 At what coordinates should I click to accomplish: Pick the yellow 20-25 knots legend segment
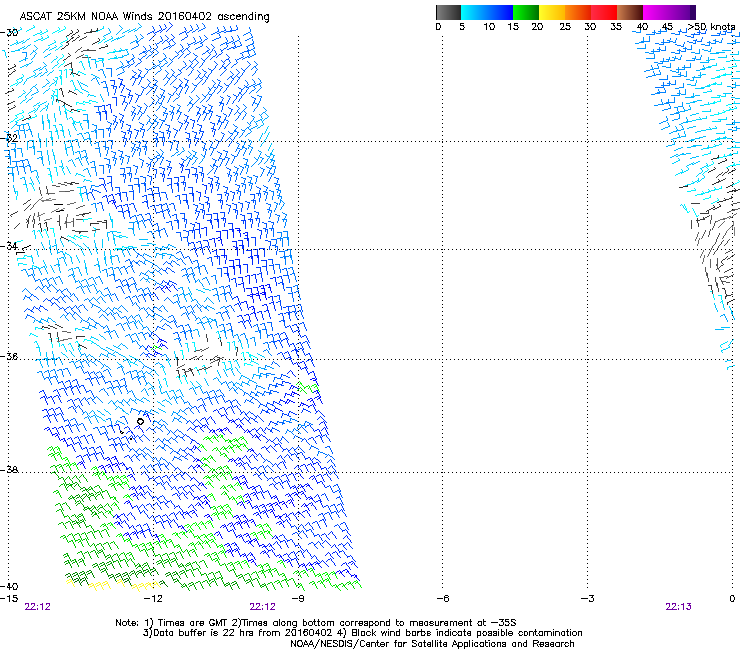[x=552, y=12]
